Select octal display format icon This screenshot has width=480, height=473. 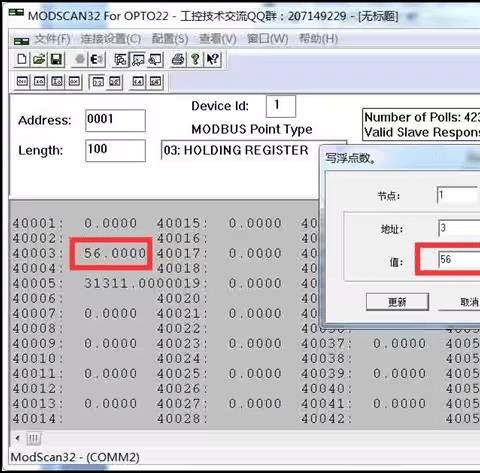click(39, 82)
